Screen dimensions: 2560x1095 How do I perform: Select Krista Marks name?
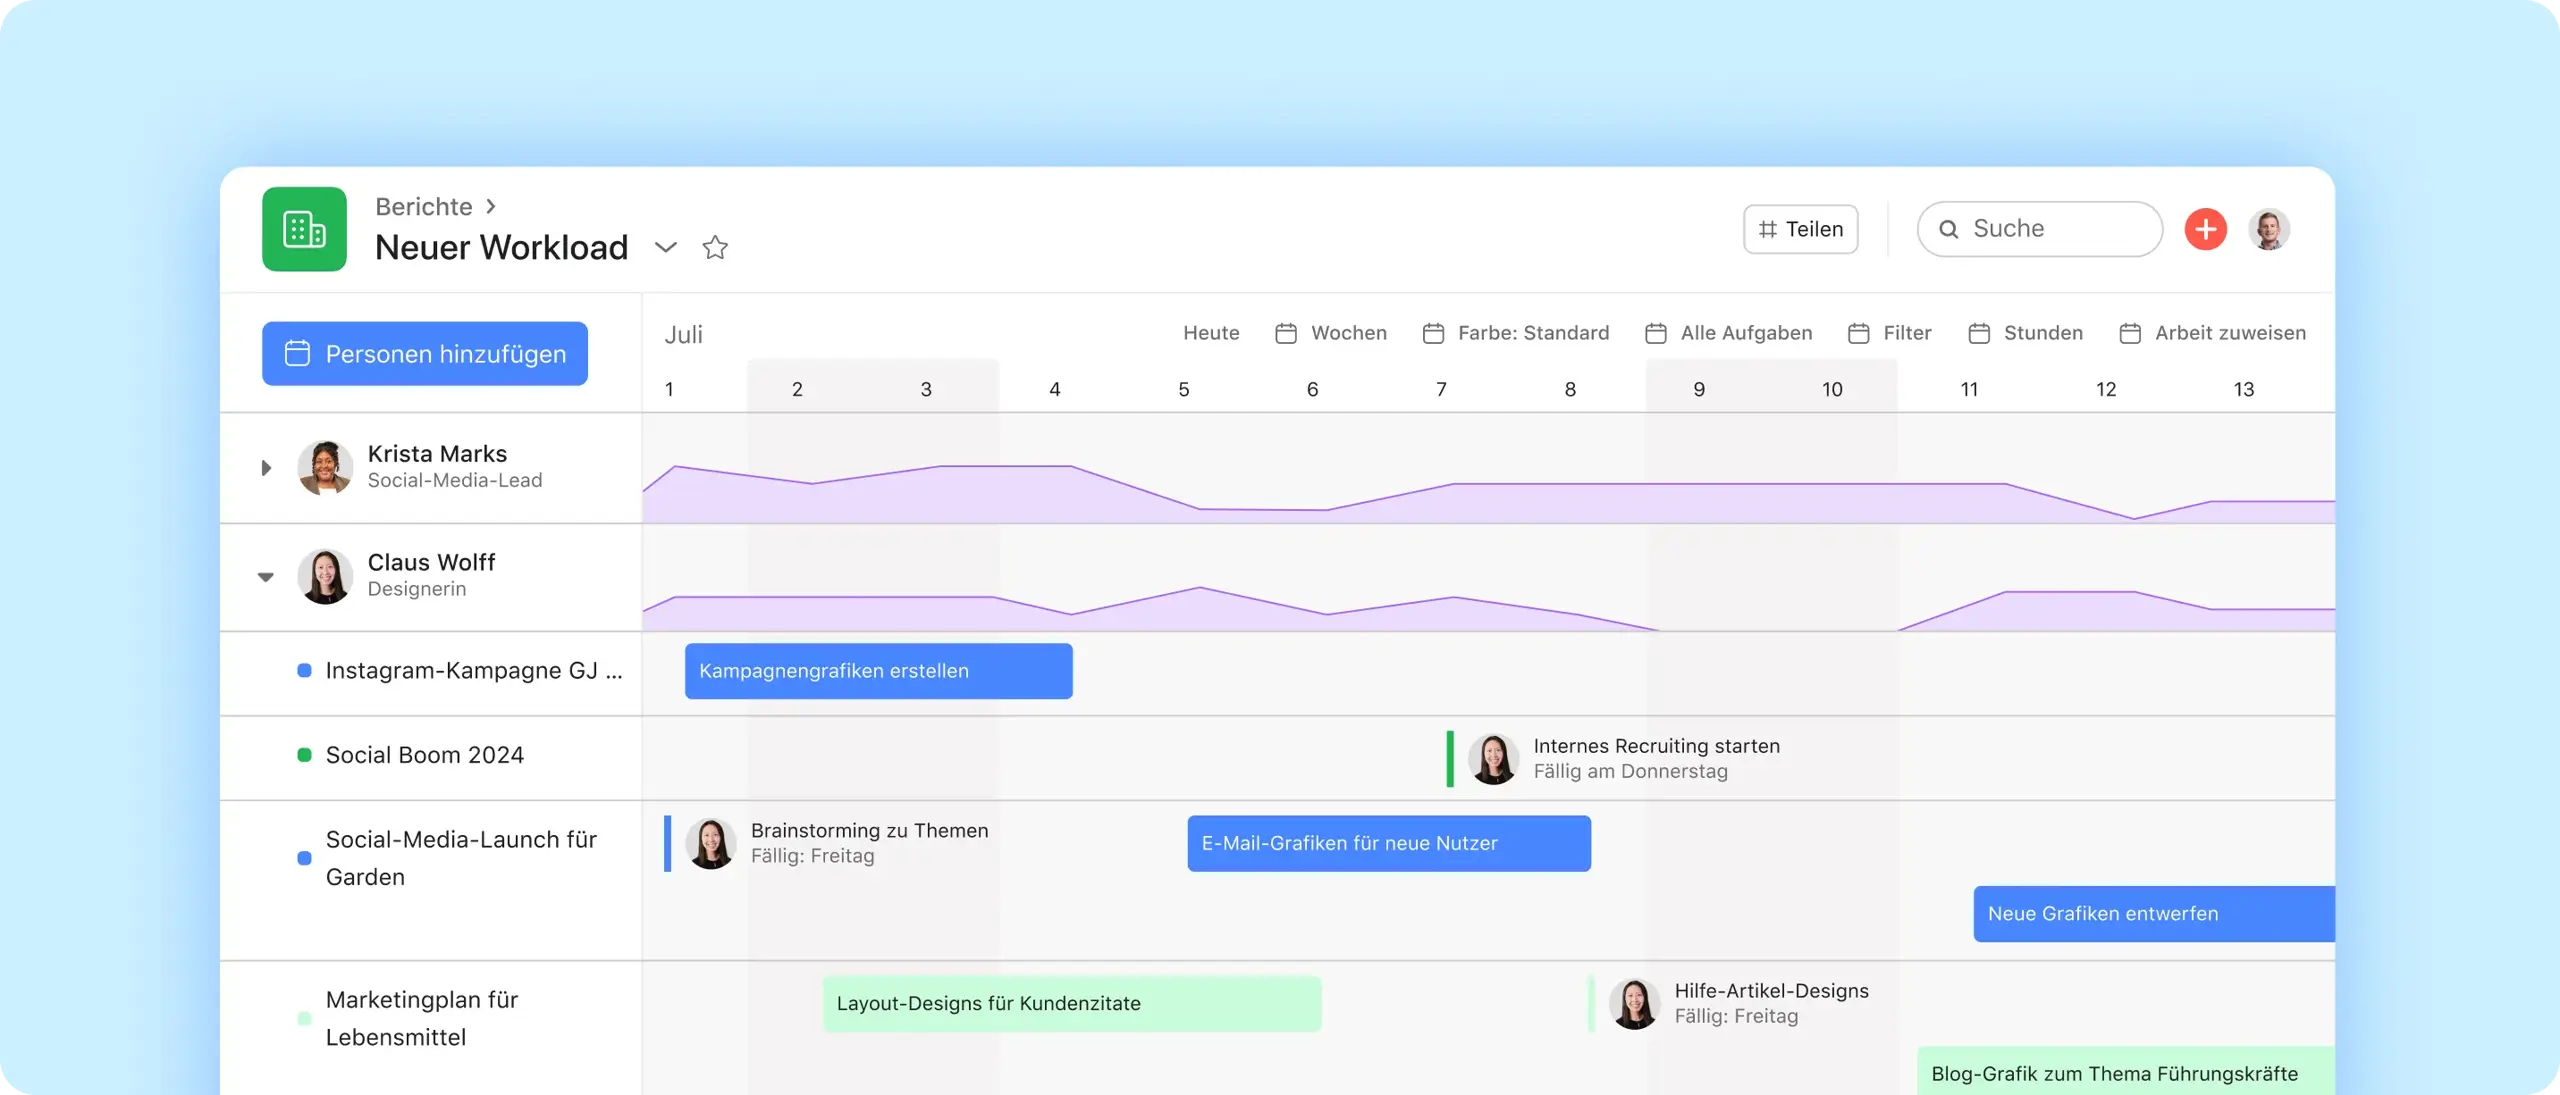(437, 454)
